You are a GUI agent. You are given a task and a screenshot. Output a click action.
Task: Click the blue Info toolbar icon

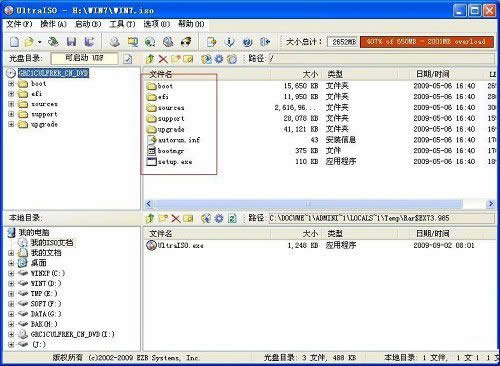coord(229,42)
